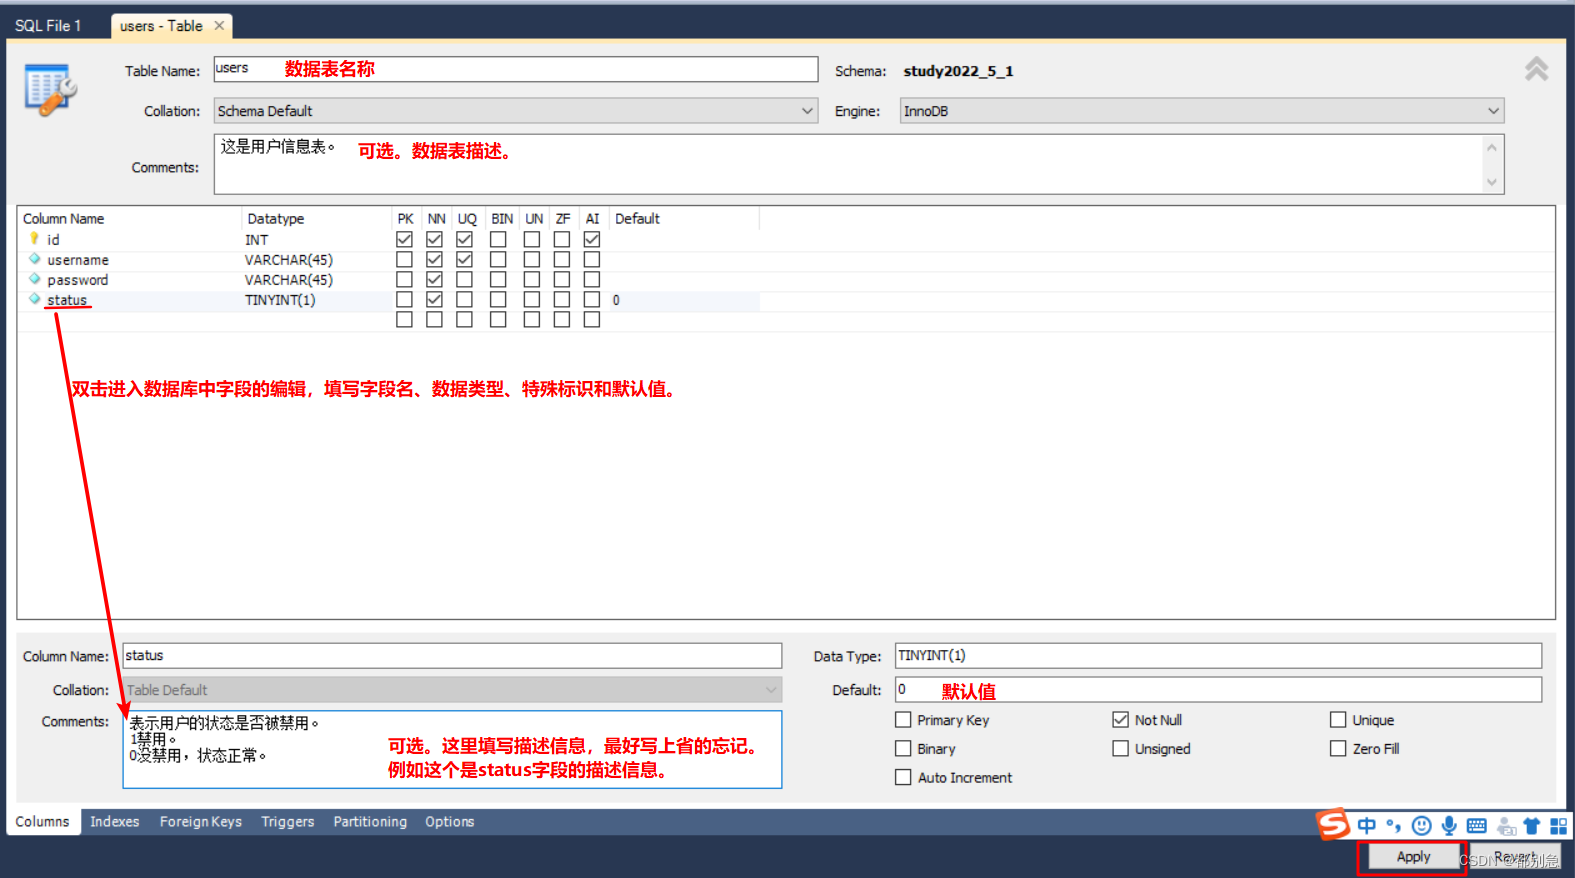Select the Columns tab
This screenshot has width=1575, height=878.
click(42, 821)
